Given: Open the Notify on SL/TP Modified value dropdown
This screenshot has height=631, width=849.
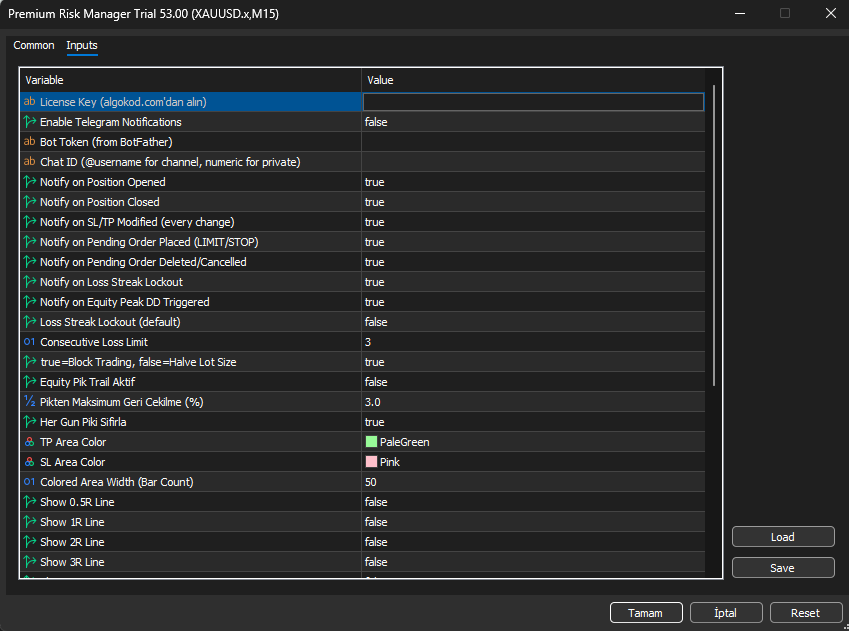Looking at the screenshot, I should click(x=533, y=222).
